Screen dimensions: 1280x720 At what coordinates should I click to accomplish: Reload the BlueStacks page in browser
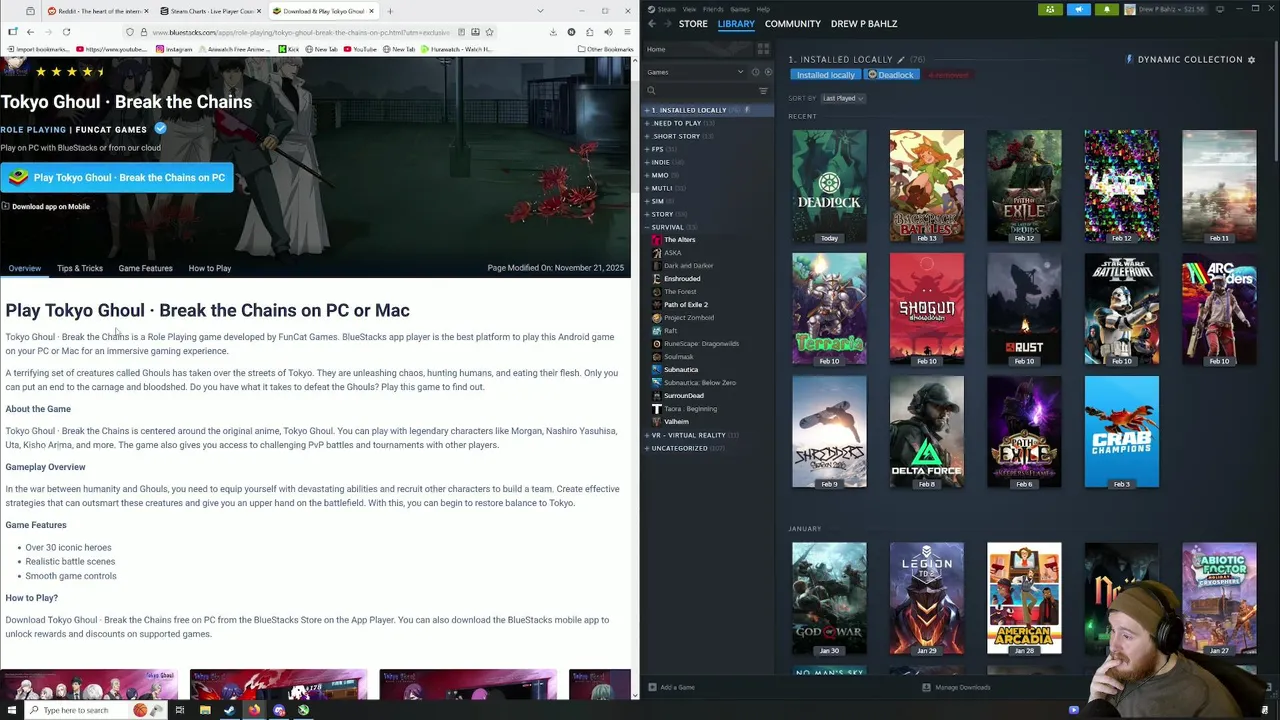tap(66, 32)
